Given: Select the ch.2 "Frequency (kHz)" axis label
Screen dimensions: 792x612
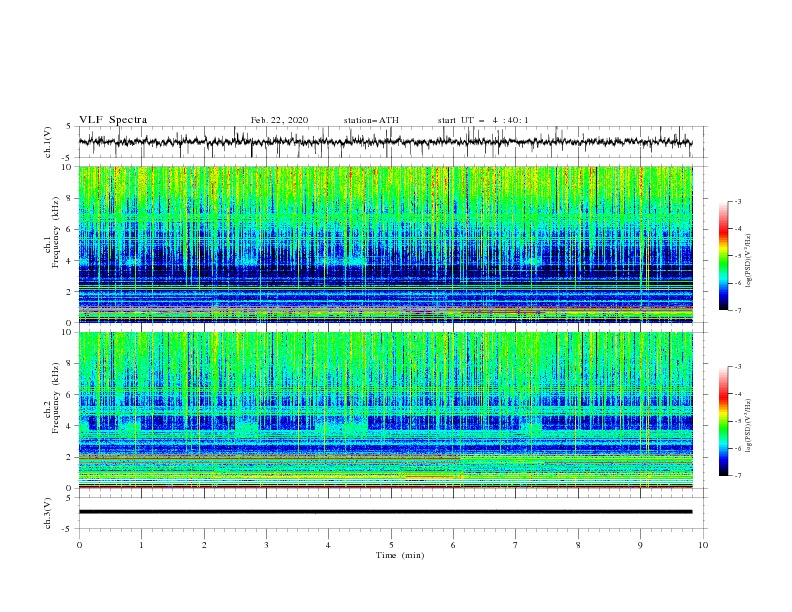Looking at the screenshot, I should 55,397.
